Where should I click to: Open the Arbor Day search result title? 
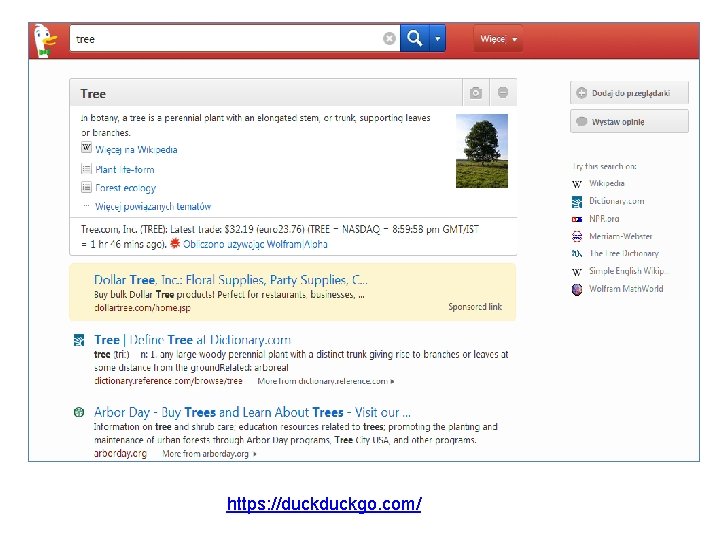pos(252,412)
